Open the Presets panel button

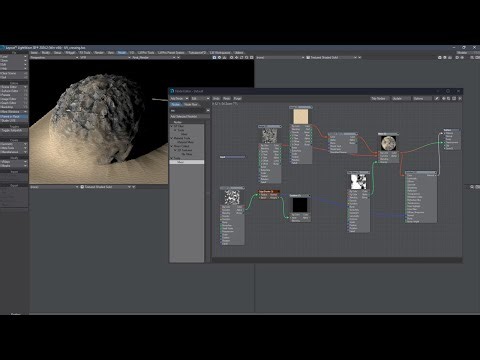(x=14, y=95)
